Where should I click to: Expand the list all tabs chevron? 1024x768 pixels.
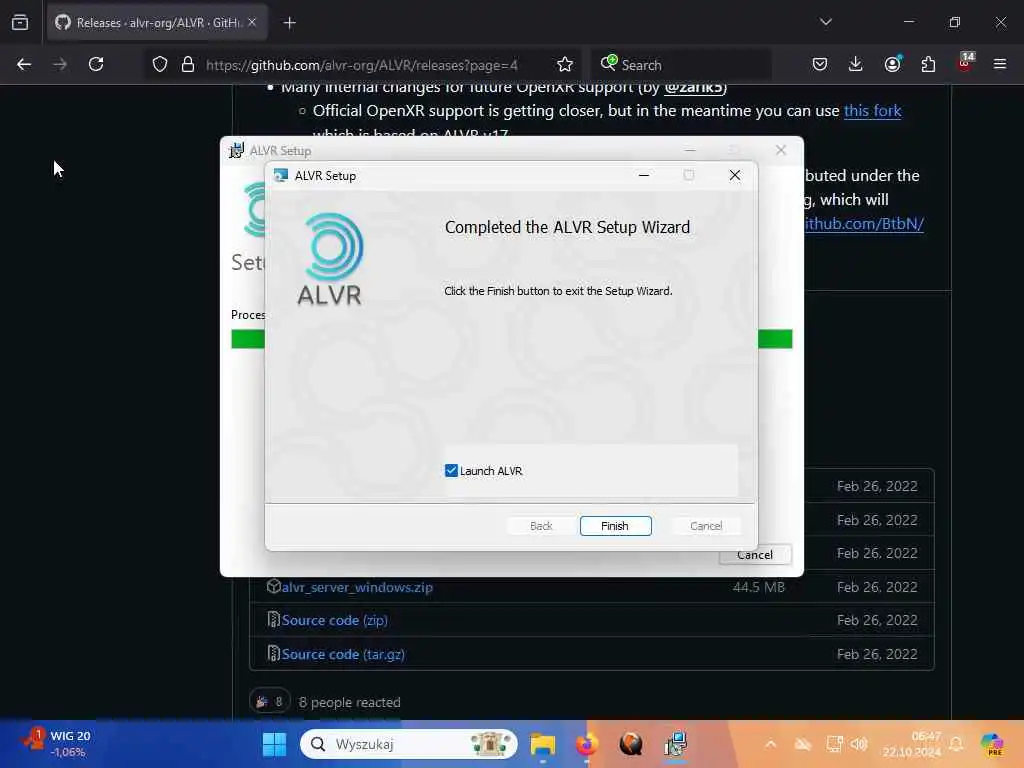click(x=826, y=22)
